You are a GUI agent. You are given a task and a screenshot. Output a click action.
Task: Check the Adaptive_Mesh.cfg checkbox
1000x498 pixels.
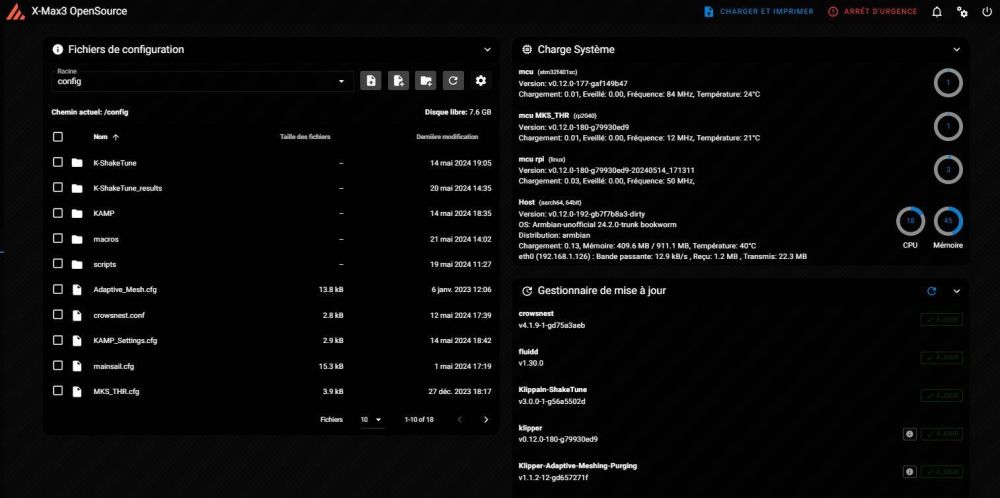click(58, 289)
